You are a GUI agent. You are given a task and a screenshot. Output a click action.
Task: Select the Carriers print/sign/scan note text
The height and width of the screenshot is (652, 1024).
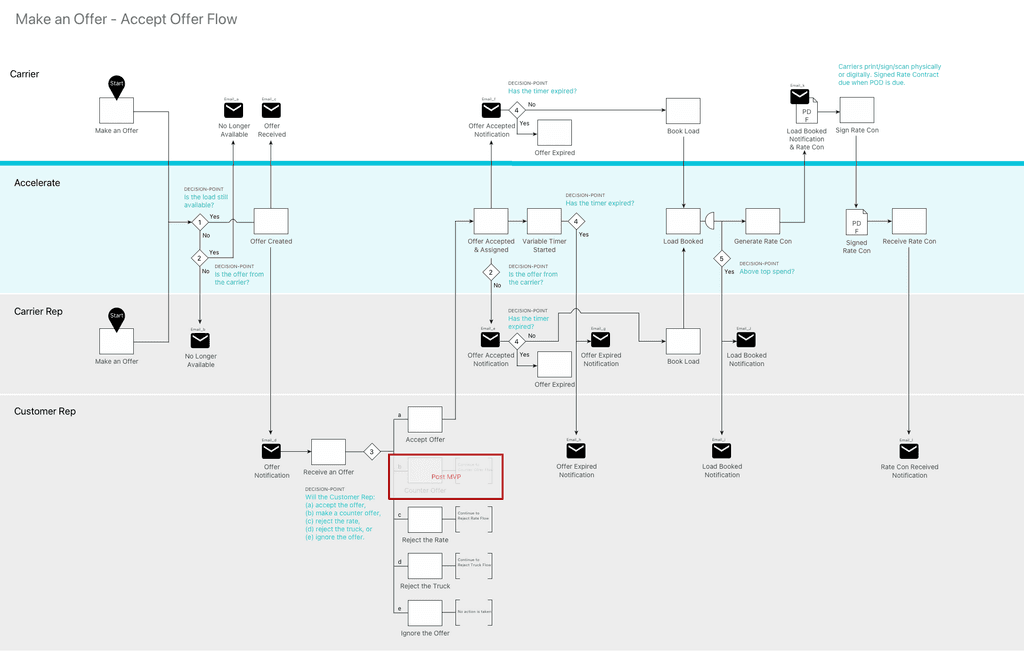[x=889, y=74]
